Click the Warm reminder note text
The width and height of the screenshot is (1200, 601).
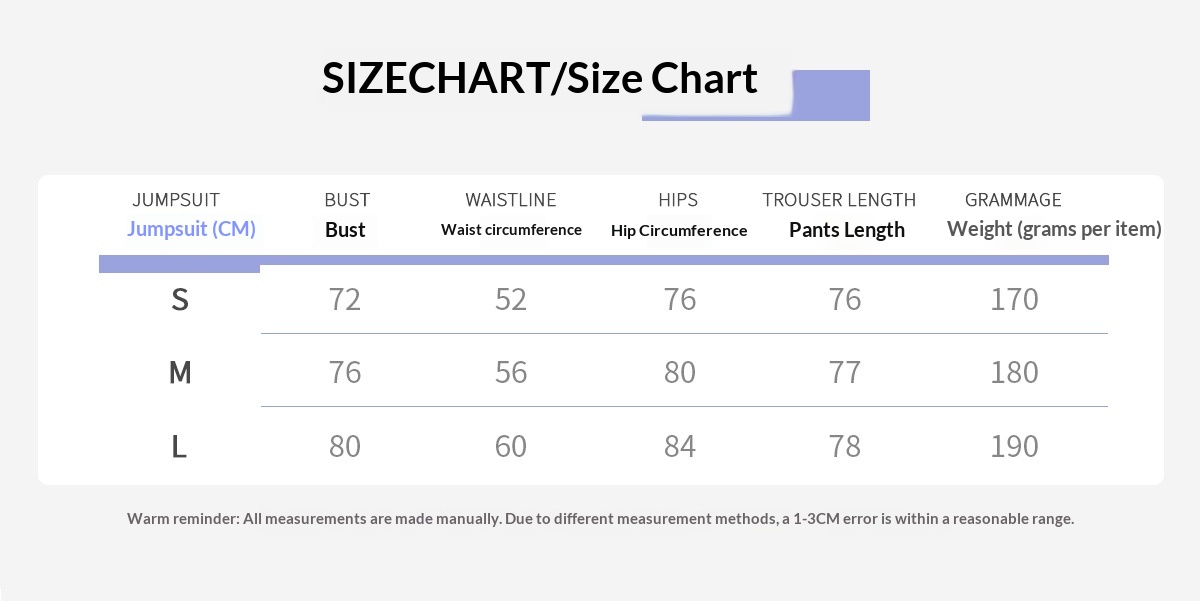[600, 519]
